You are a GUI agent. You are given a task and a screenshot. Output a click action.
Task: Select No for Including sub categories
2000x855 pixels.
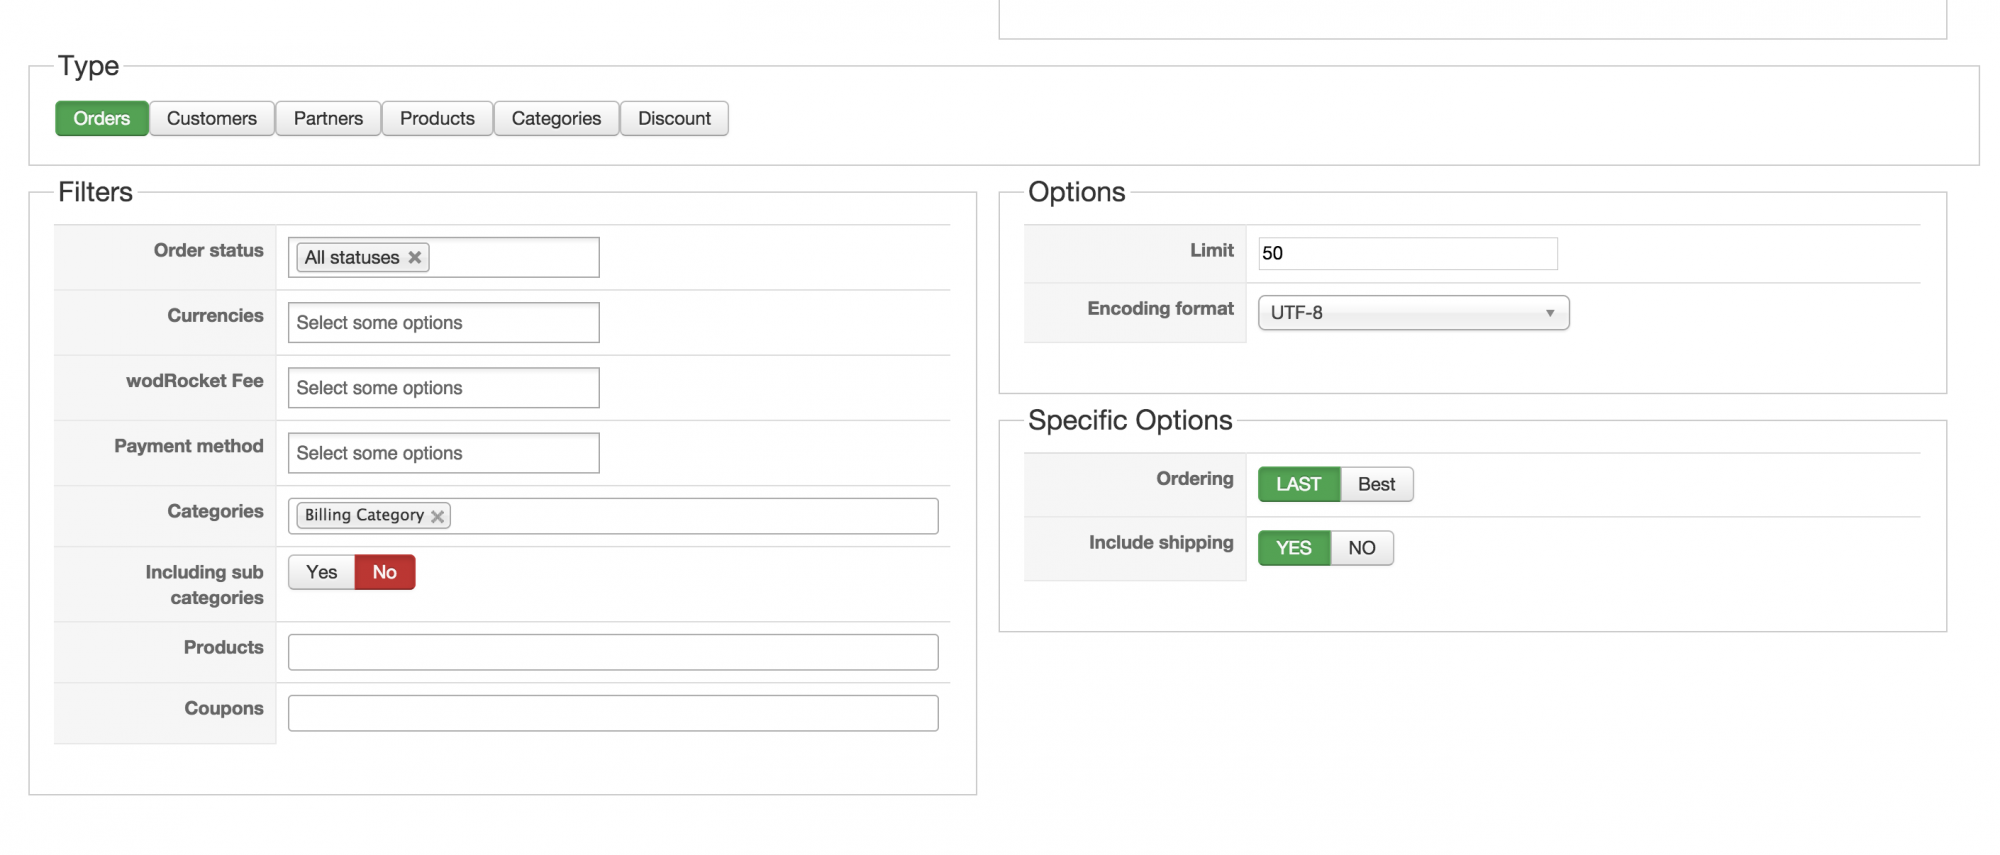(x=385, y=572)
